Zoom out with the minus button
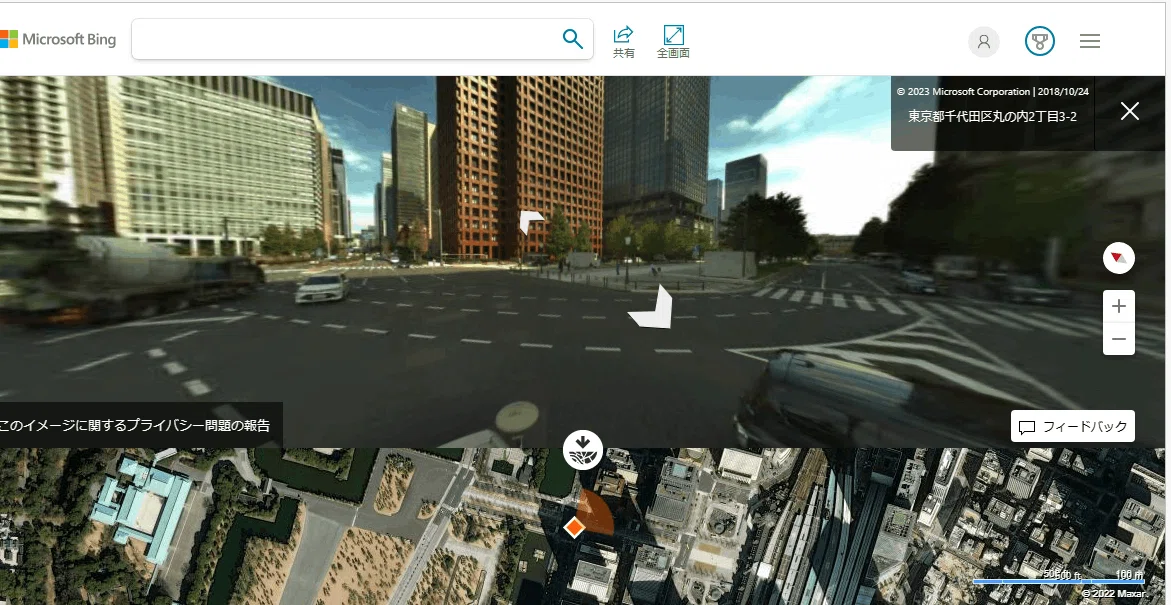Screen dimensions: 1171x605 coord(1119,339)
